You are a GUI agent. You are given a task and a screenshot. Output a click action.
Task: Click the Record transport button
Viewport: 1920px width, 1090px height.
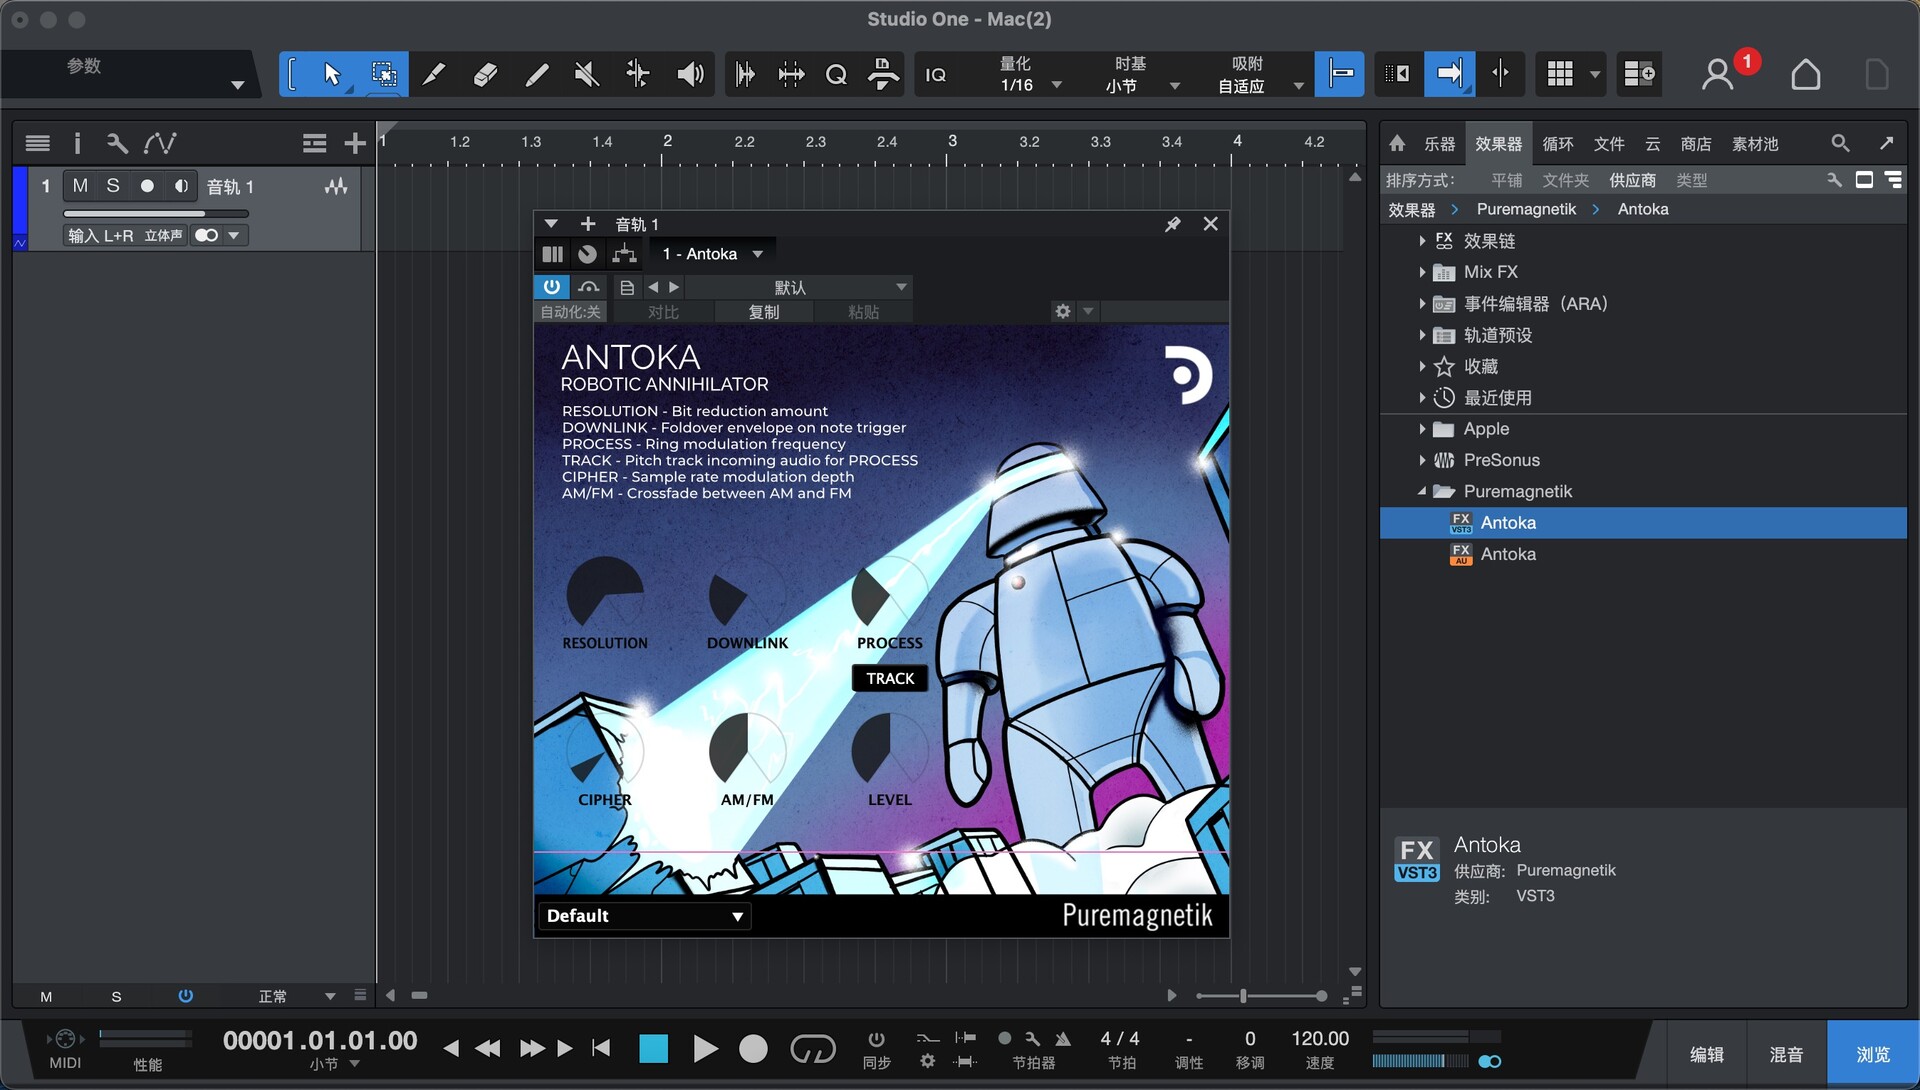(753, 1048)
